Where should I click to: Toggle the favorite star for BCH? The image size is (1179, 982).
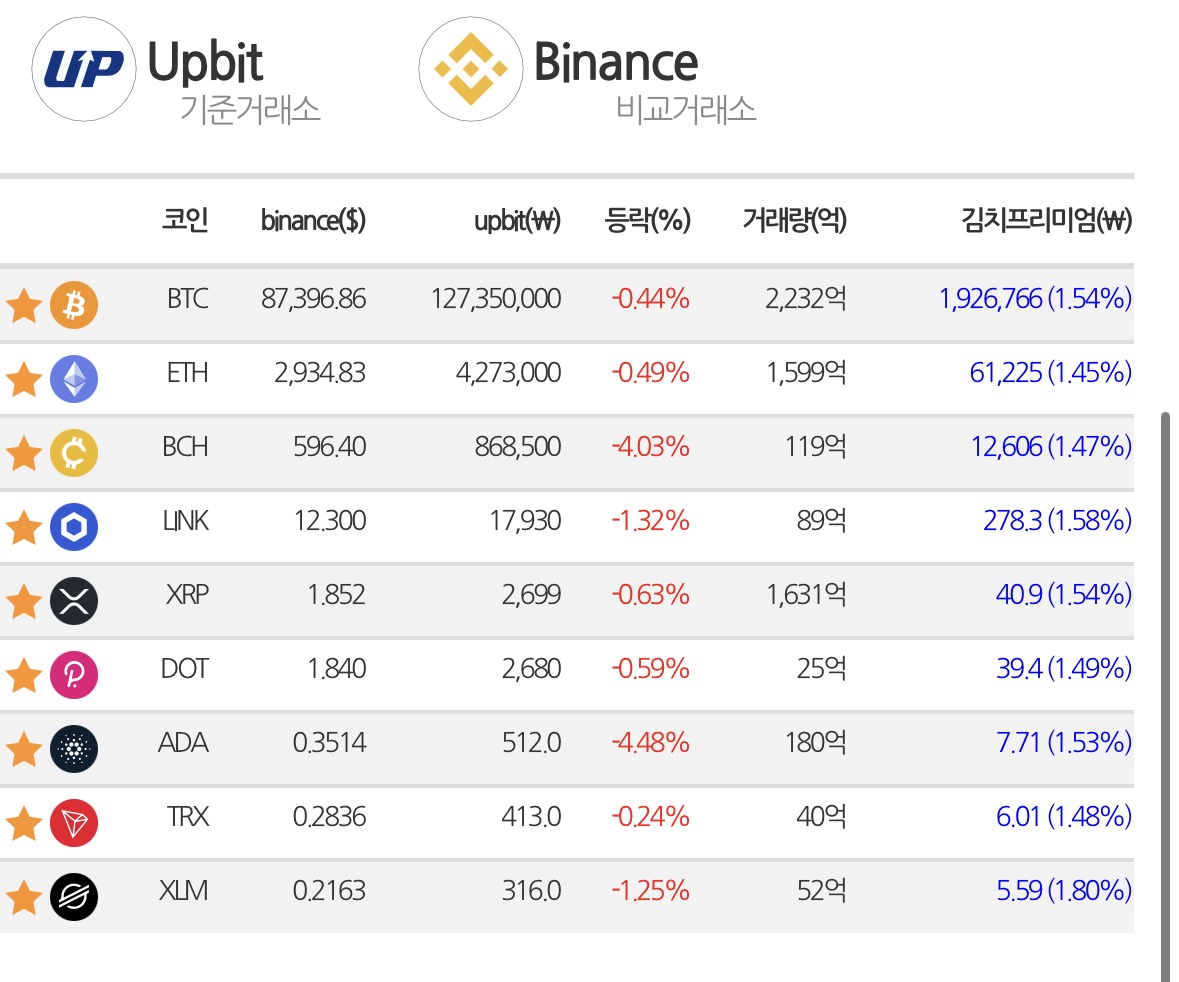click(23, 453)
